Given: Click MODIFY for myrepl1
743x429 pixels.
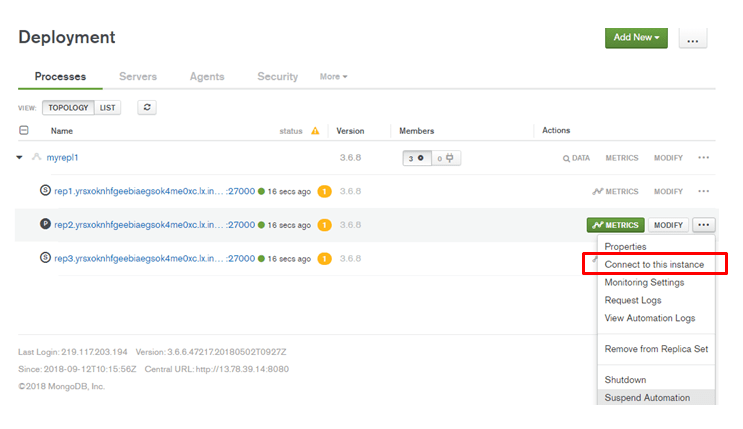Looking at the screenshot, I should click(x=668, y=158).
